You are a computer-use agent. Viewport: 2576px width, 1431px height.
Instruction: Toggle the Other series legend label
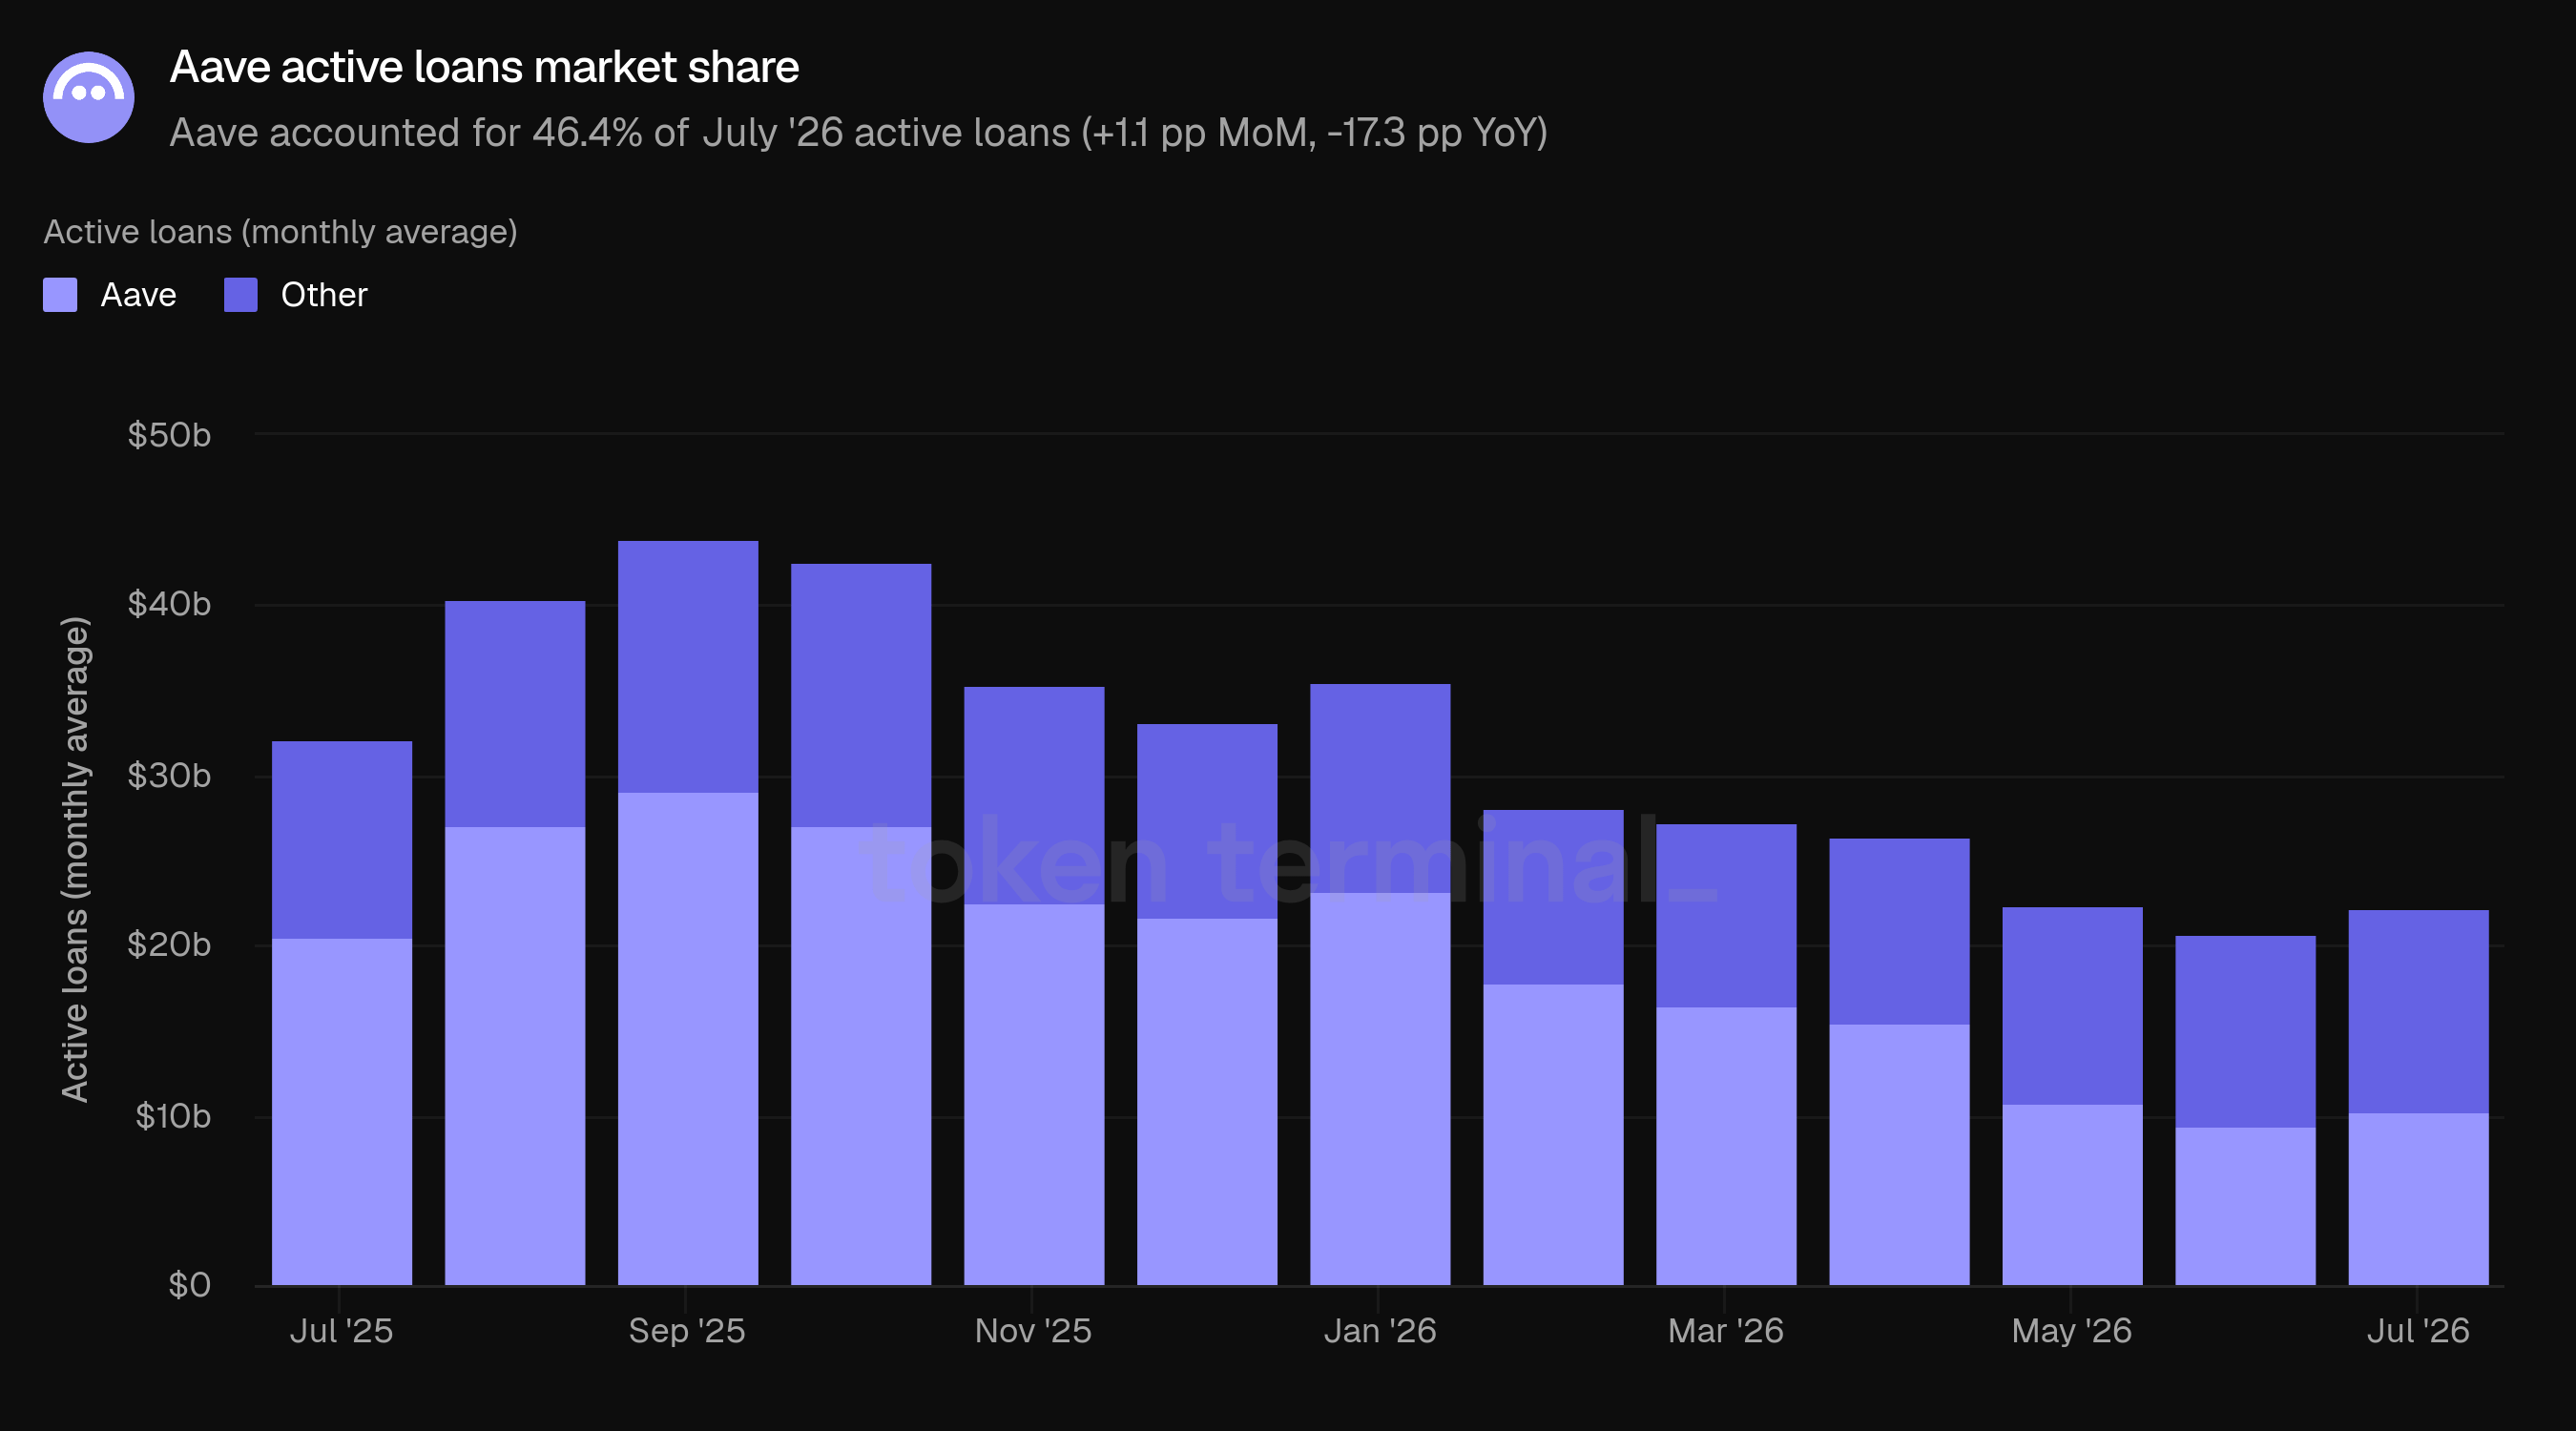coord(324,295)
